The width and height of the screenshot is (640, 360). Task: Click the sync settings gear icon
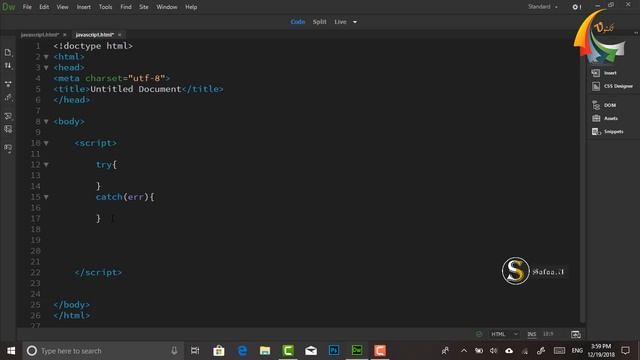576,7
